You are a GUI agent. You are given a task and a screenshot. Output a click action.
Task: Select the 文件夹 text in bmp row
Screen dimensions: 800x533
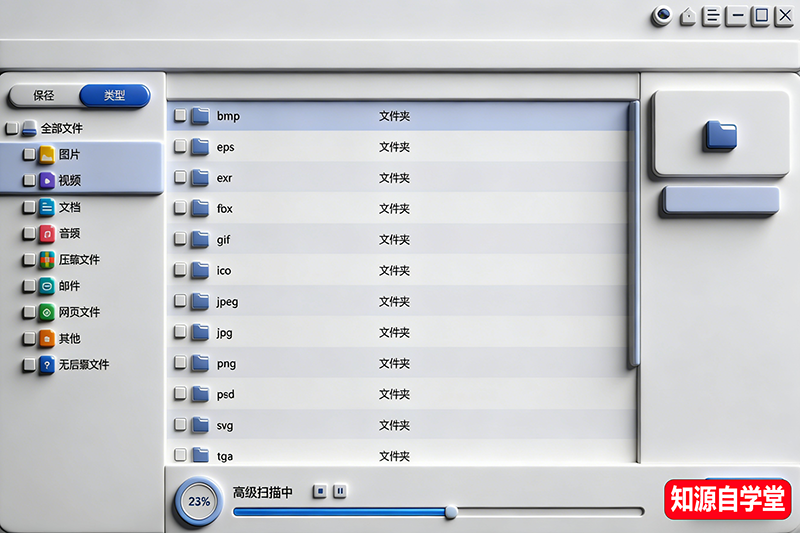[394, 116]
